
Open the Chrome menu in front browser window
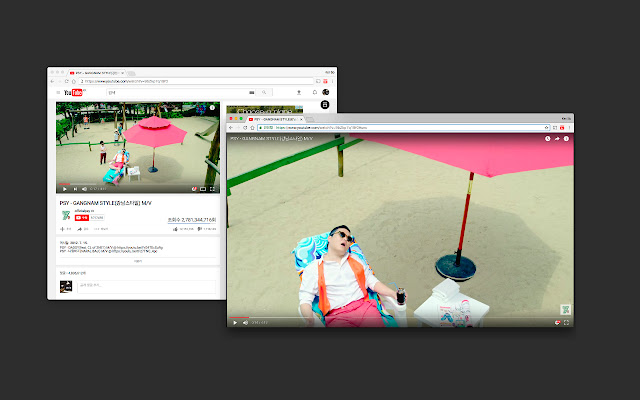[x=569, y=128]
